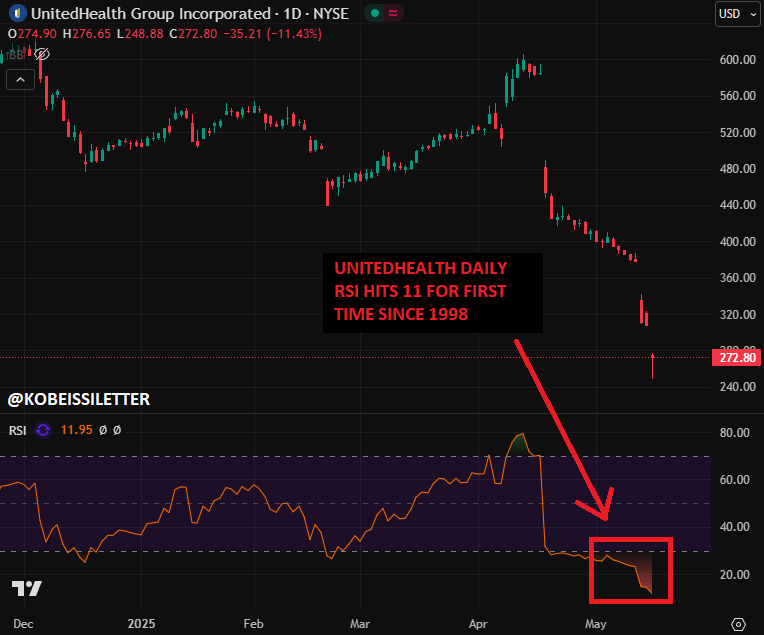This screenshot has width=764, height=635.
Task: Click the TradingView logo
Action: click(27, 588)
